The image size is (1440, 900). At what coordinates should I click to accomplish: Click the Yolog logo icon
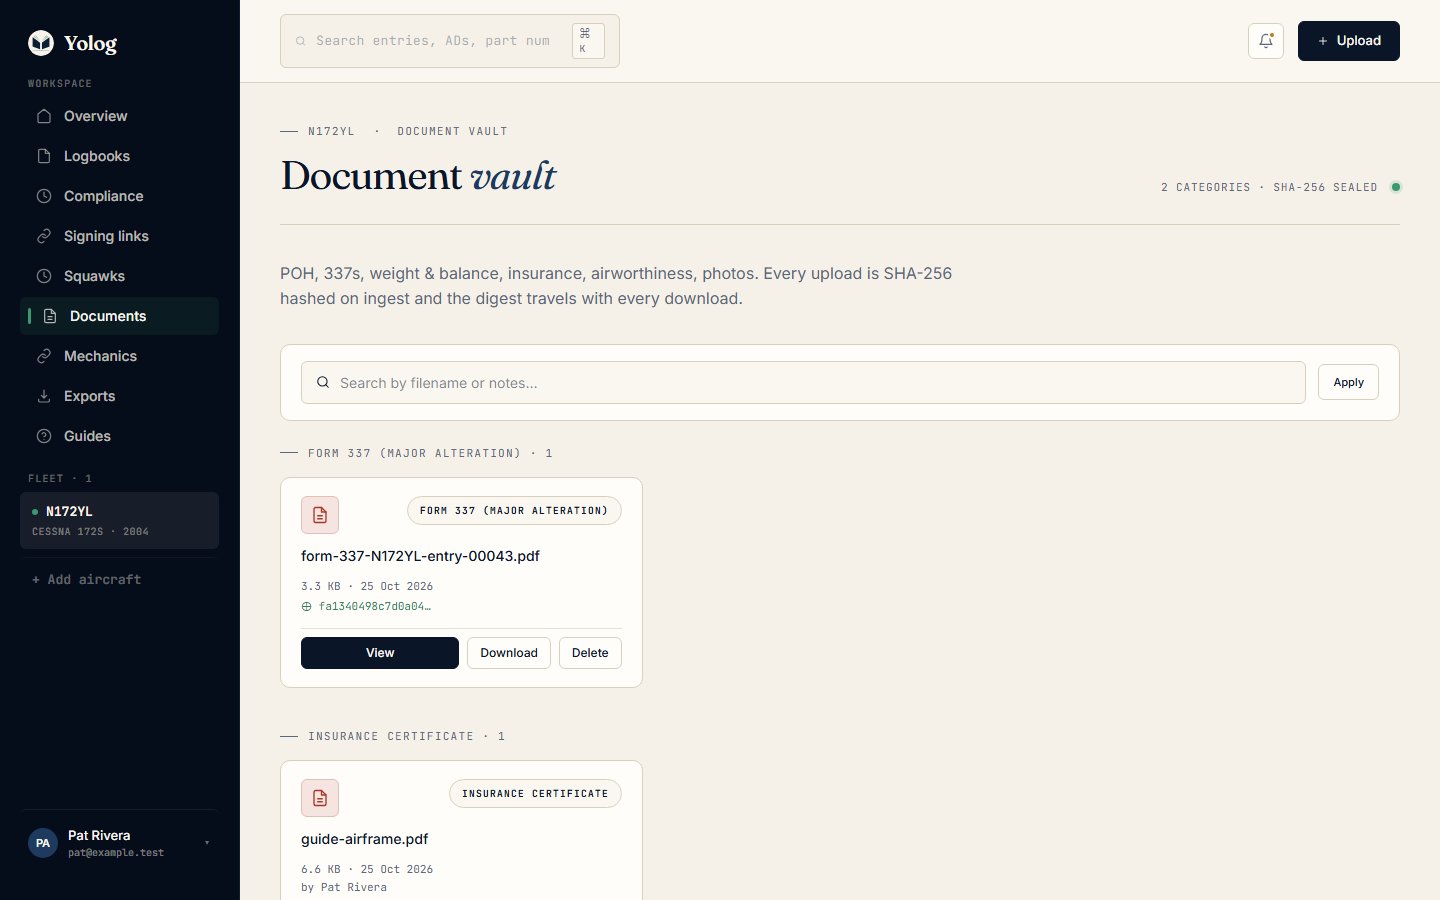(x=41, y=42)
